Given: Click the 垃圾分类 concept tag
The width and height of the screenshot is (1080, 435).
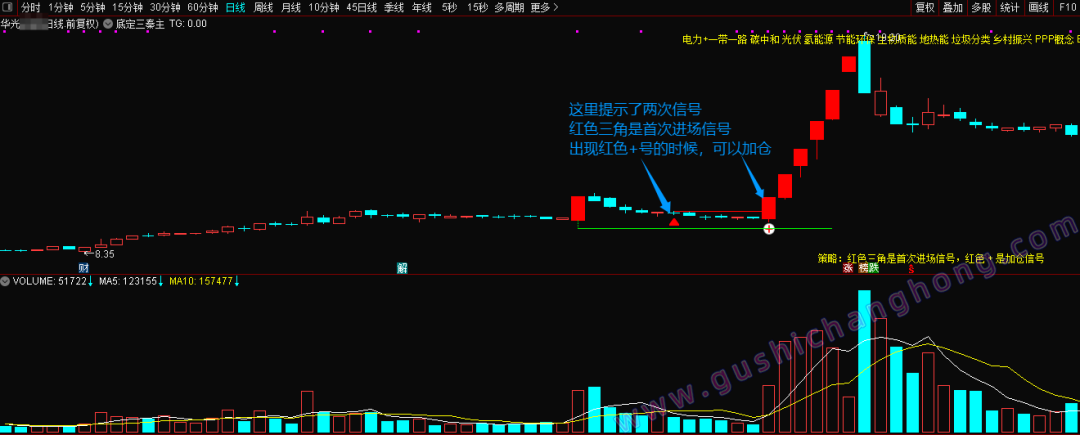Looking at the screenshot, I should click(970, 40).
